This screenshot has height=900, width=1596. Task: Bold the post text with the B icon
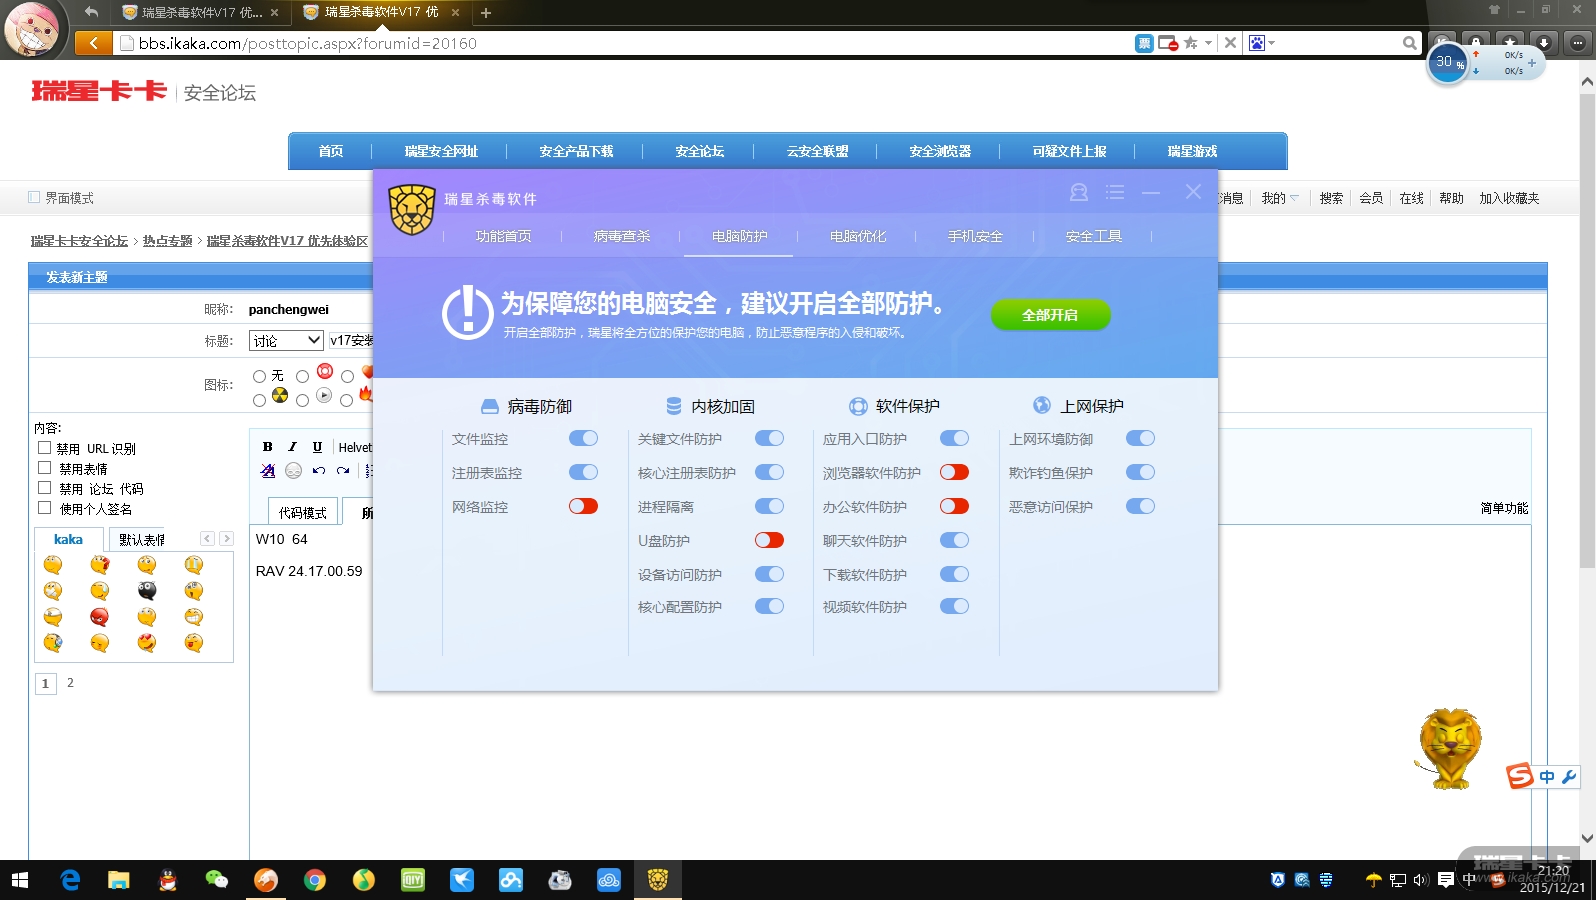click(267, 447)
